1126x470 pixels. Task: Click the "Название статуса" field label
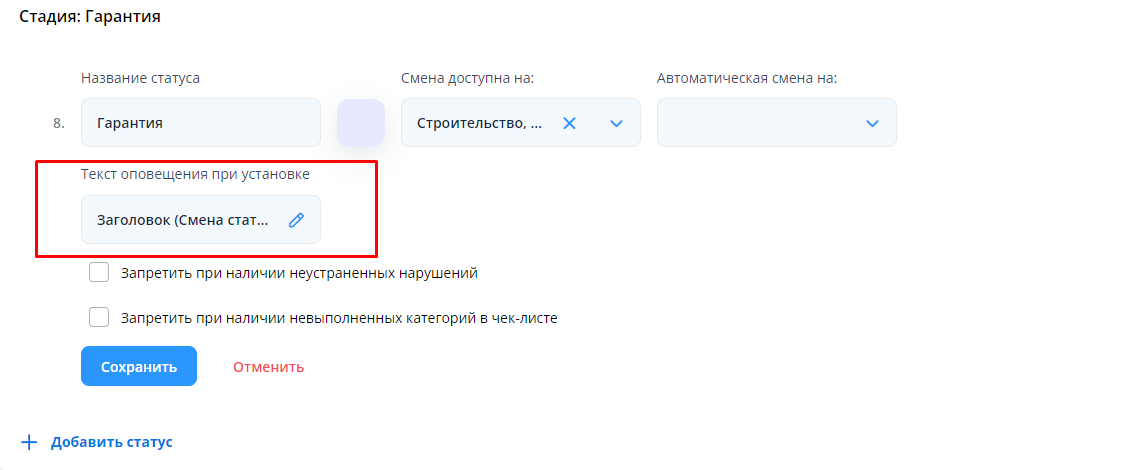(x=140, y=78)
